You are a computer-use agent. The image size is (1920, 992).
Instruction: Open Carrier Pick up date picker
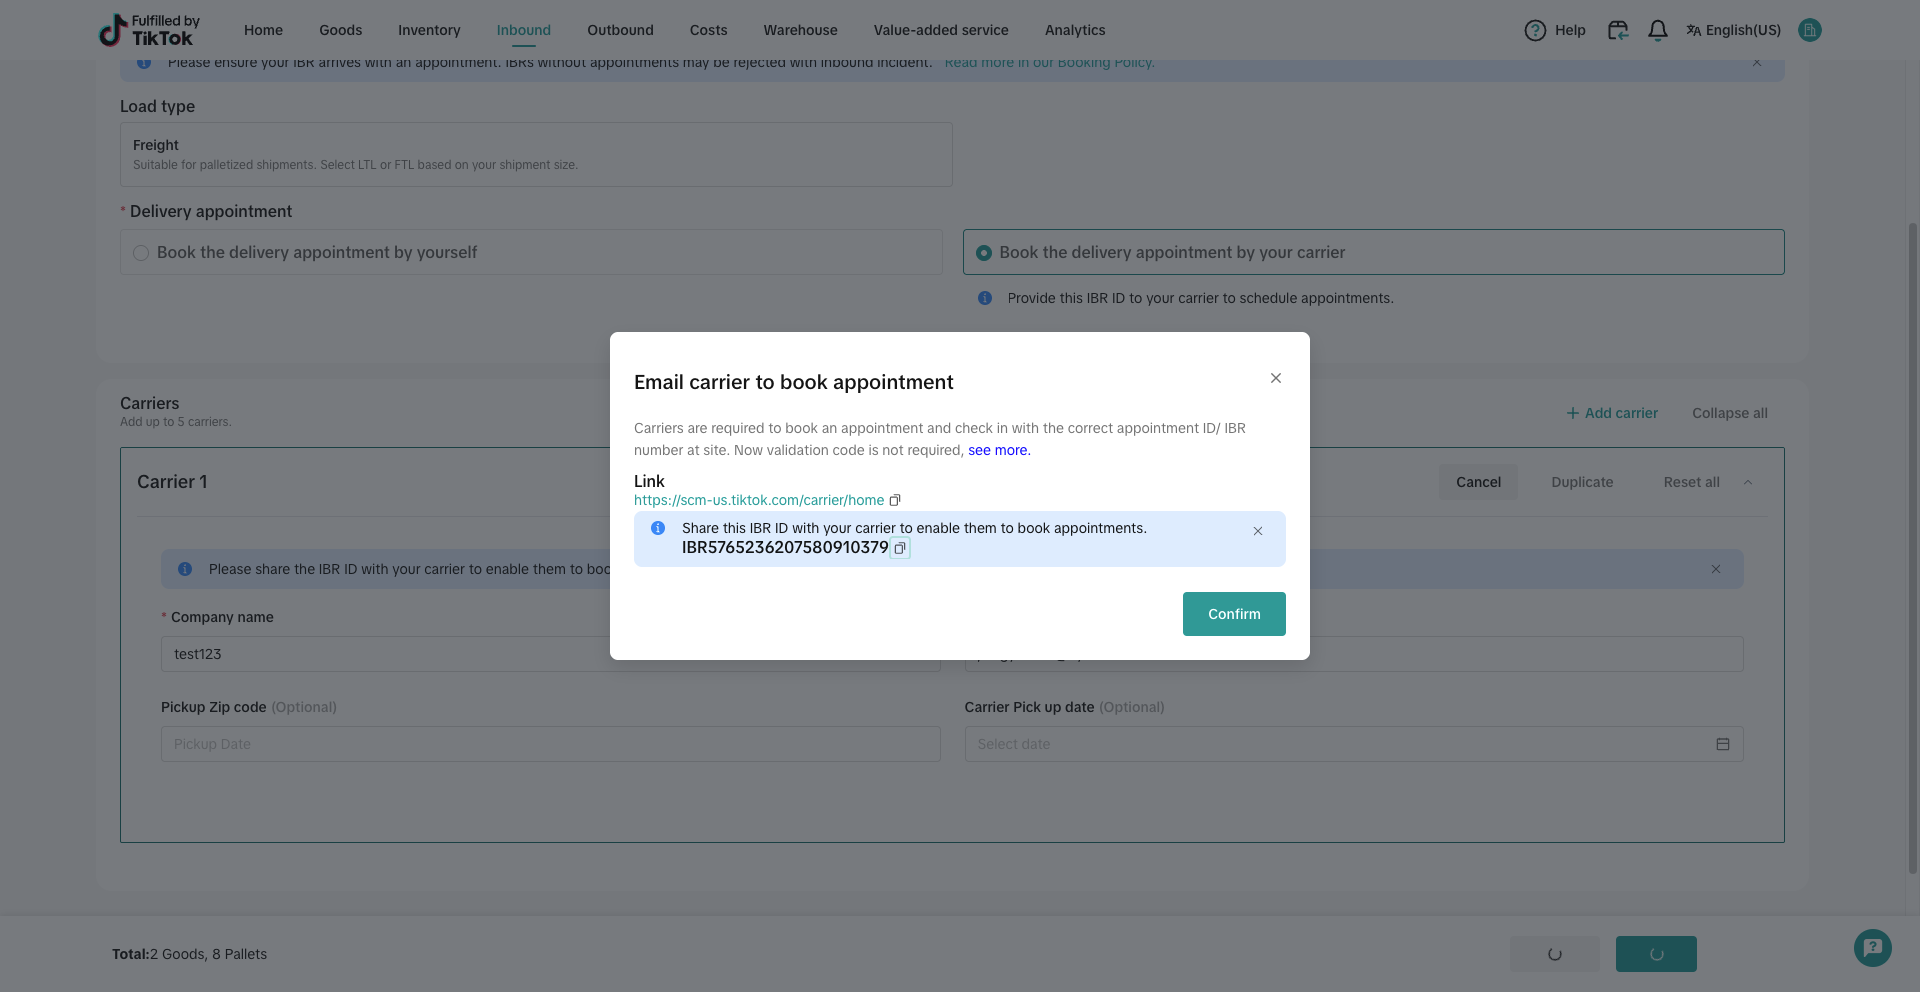1353,744
